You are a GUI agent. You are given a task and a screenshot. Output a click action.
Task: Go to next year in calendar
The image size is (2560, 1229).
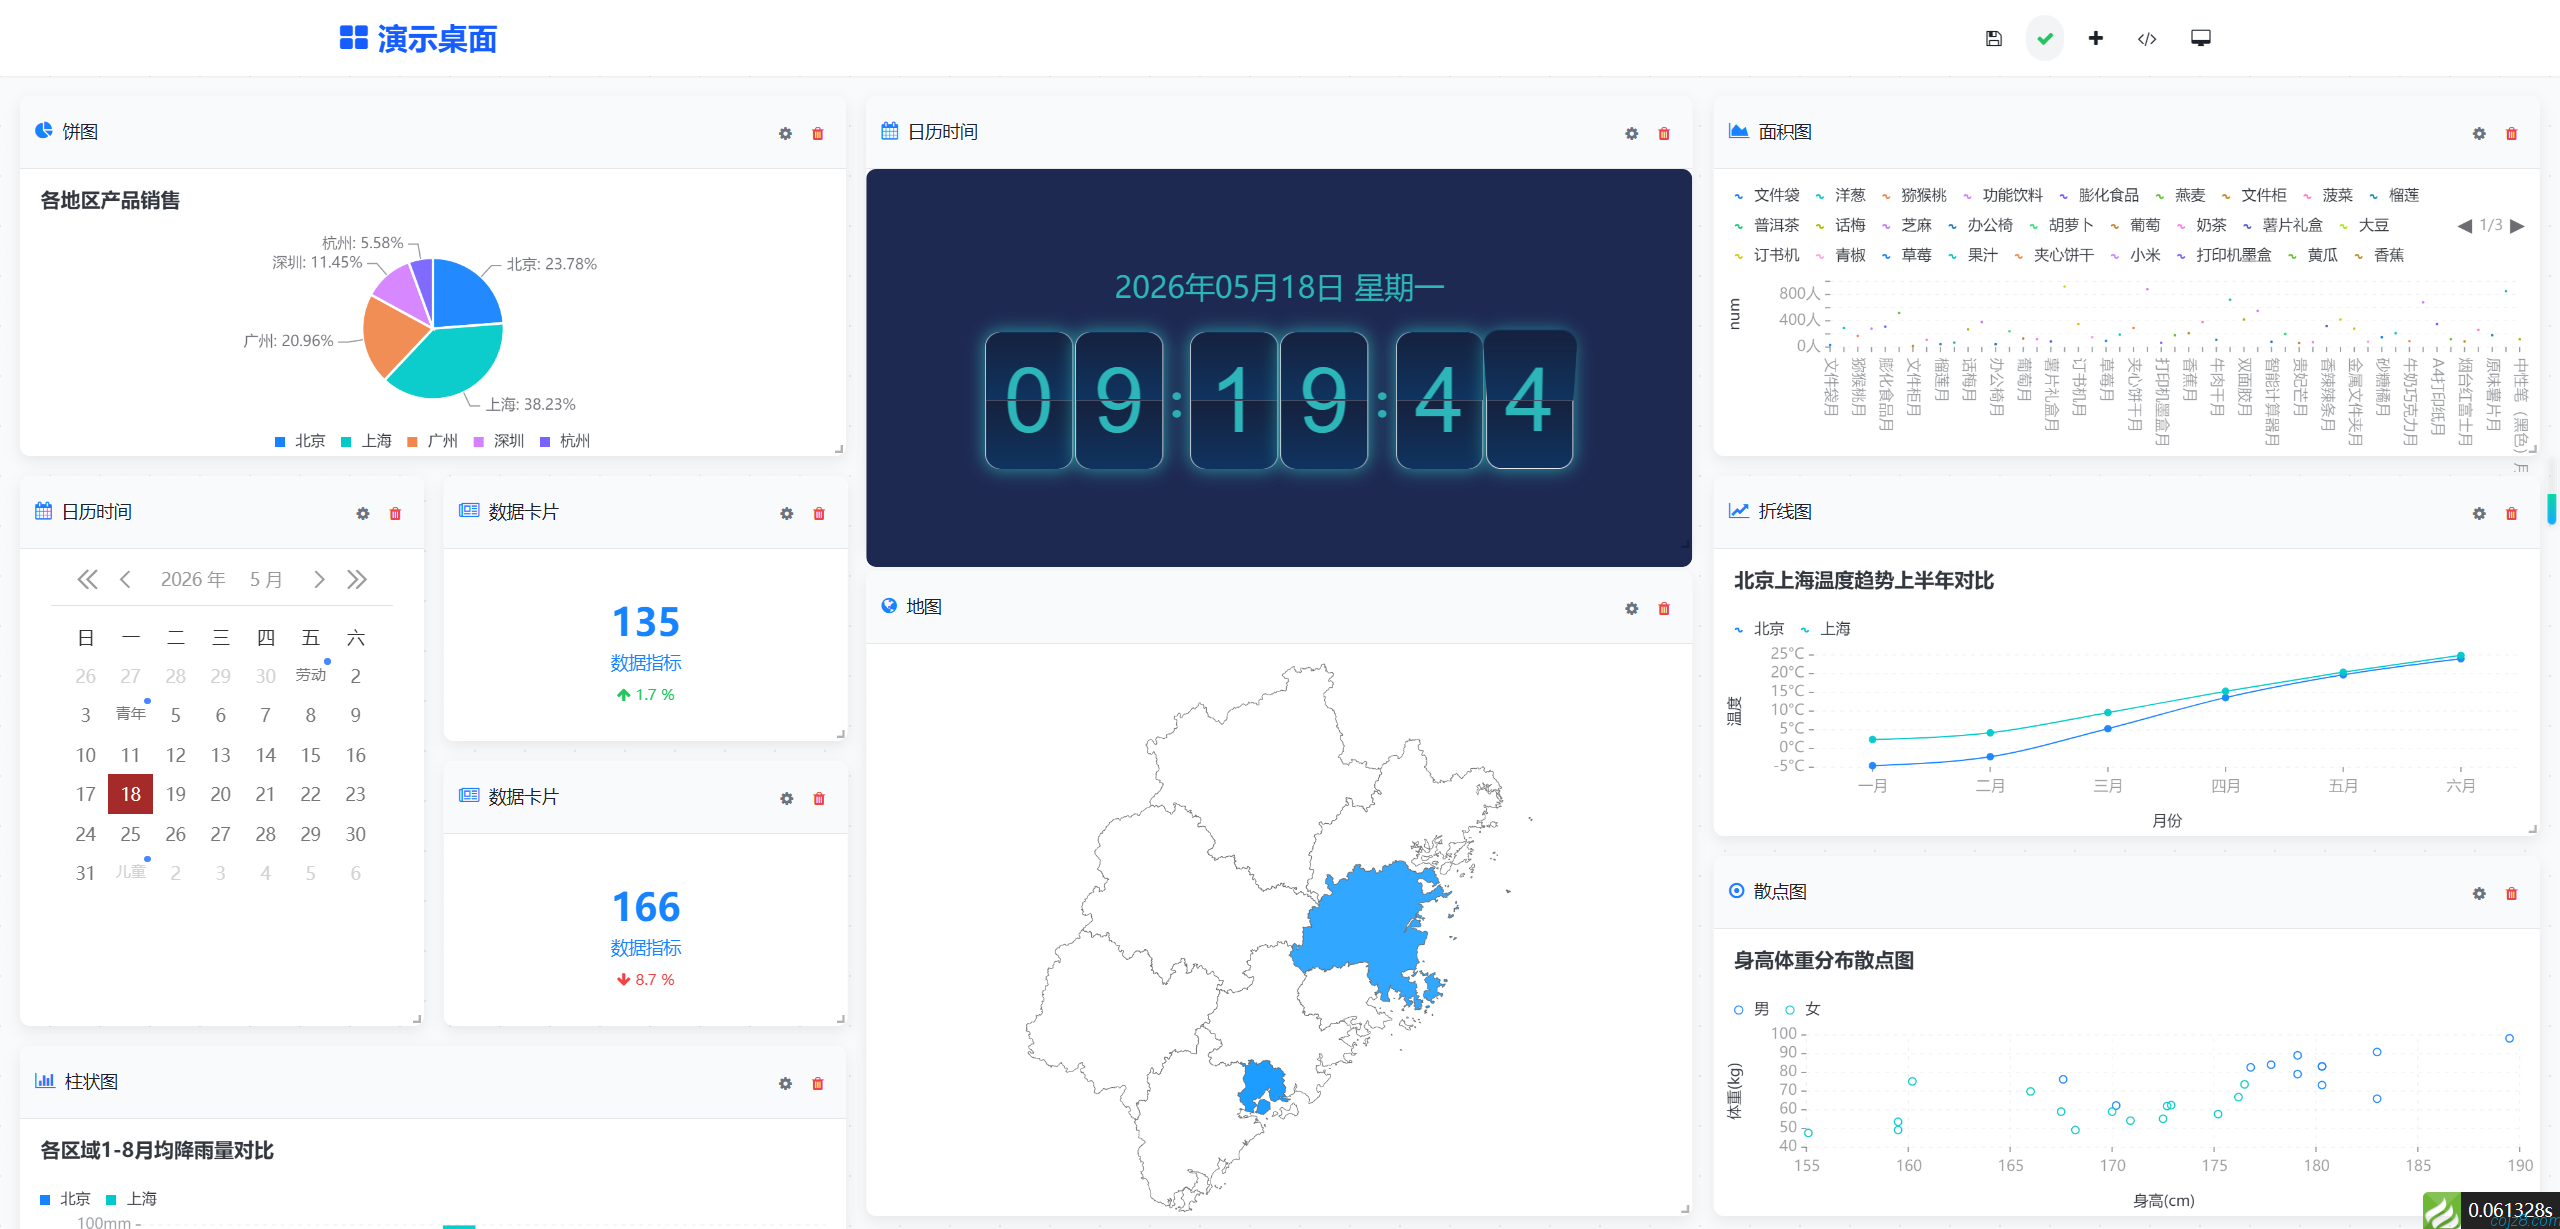coord(357,579)
